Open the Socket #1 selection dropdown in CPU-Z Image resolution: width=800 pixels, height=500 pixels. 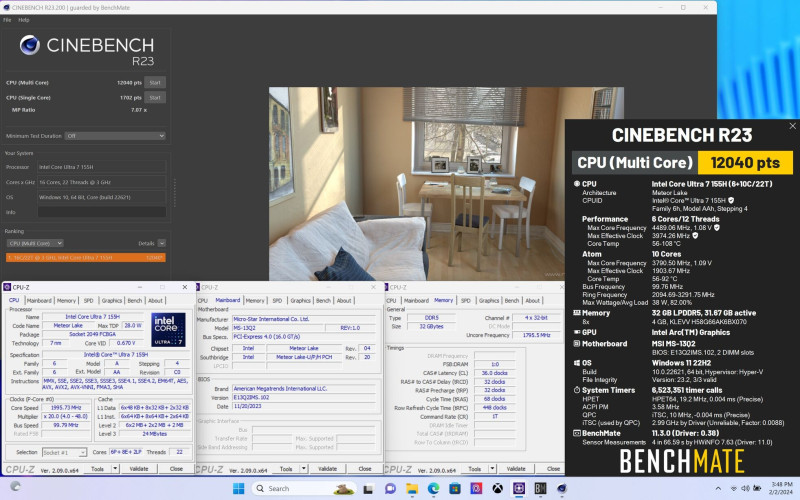(64, 452)
